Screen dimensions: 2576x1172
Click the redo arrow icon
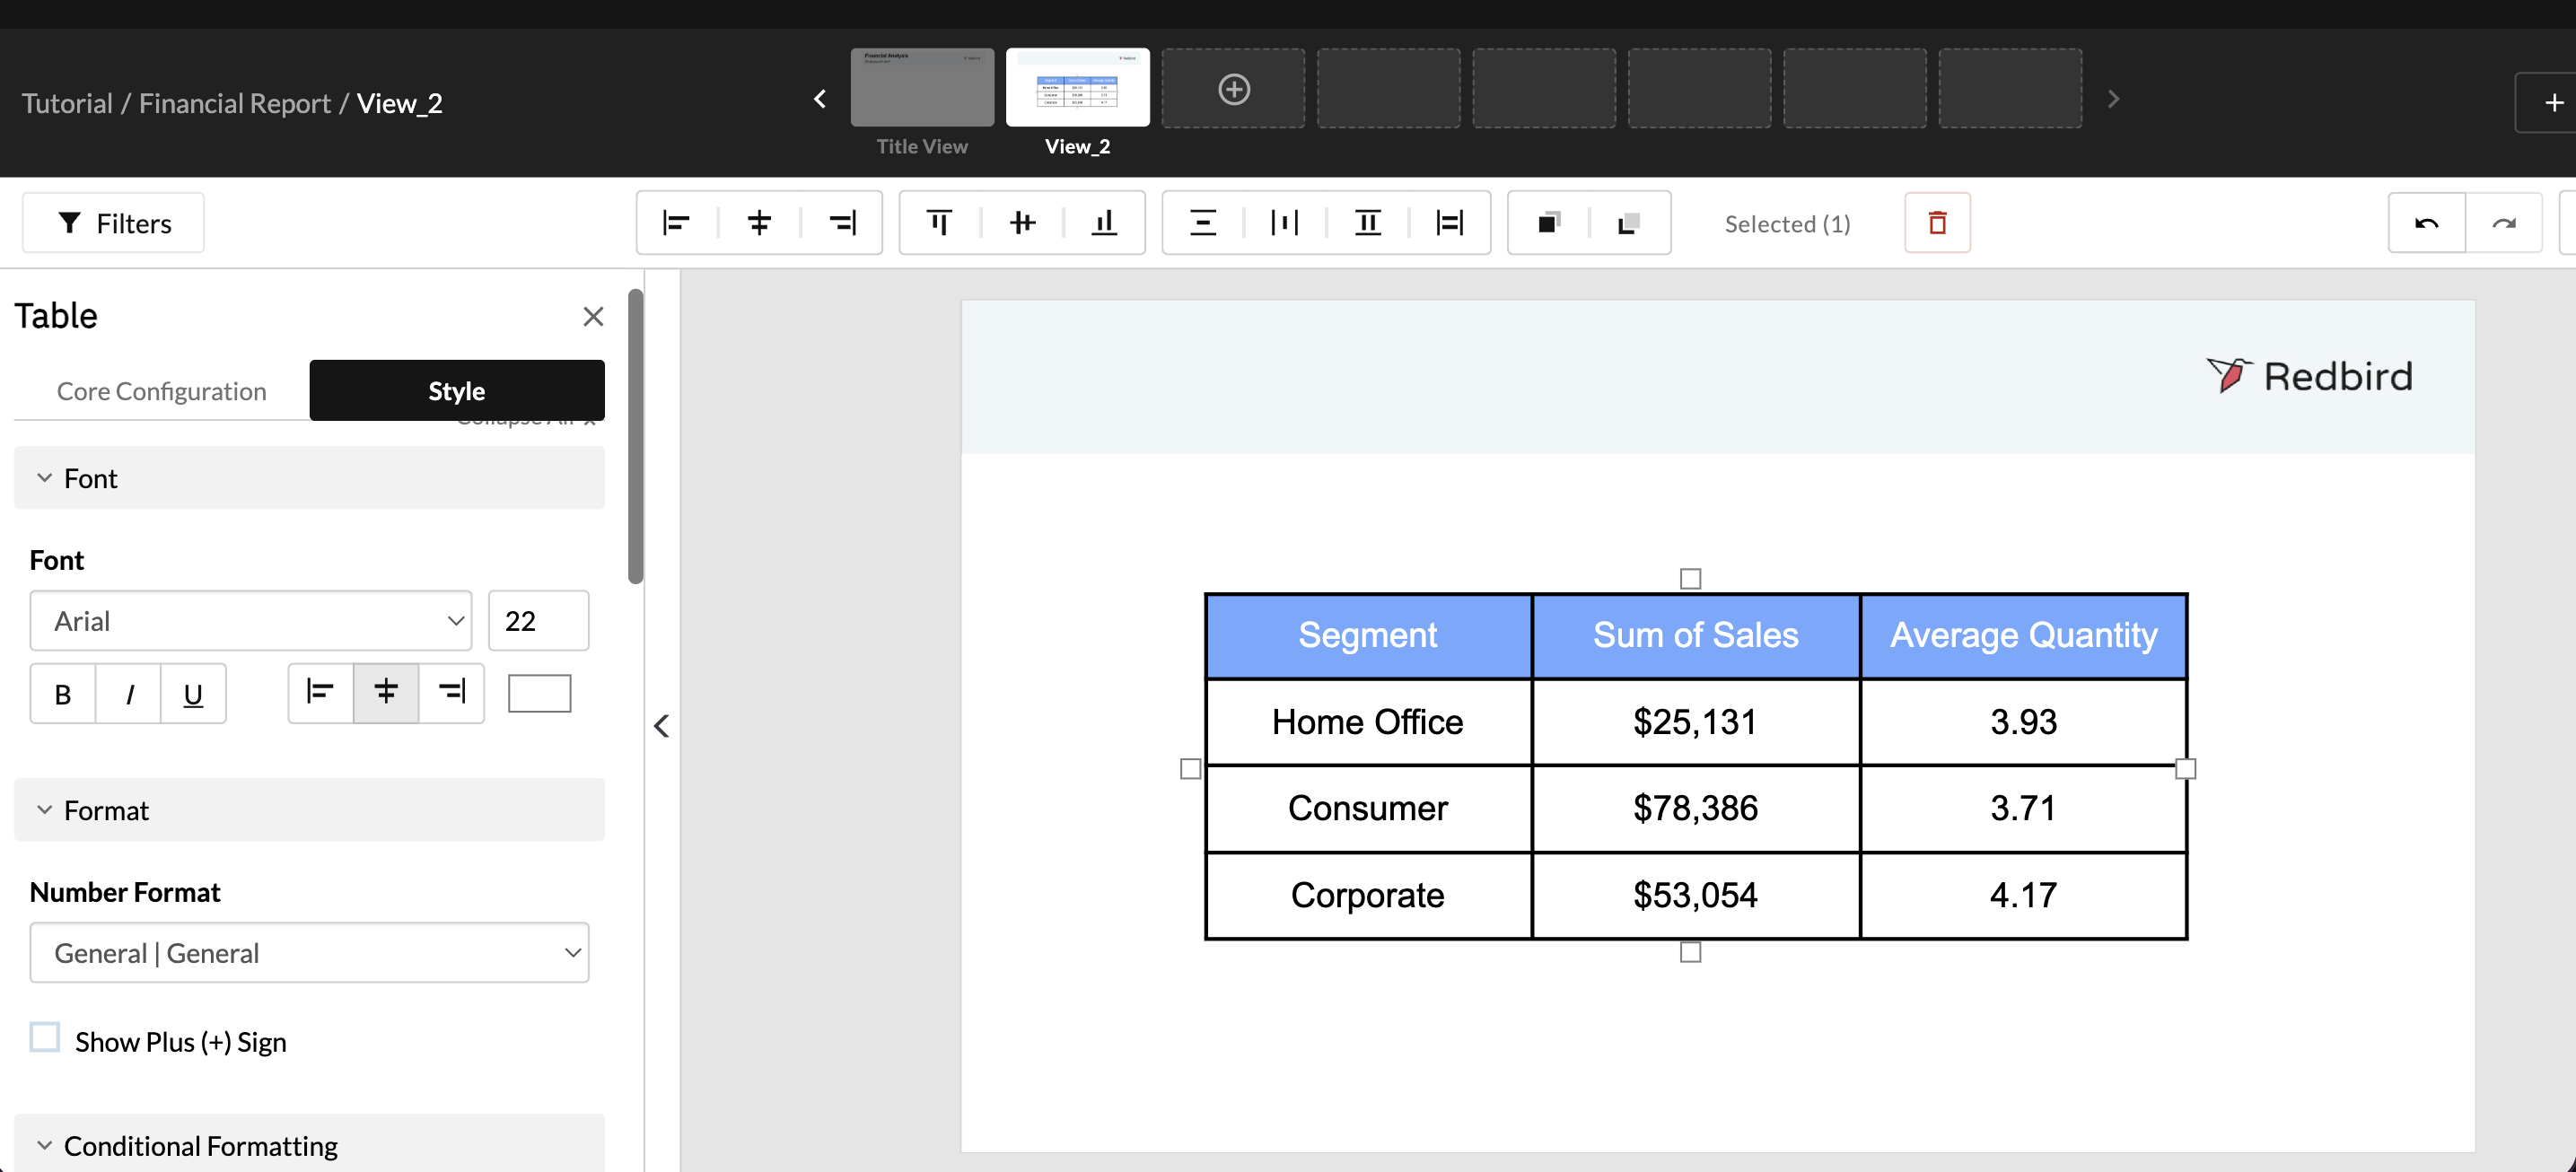pos(2504,222)
